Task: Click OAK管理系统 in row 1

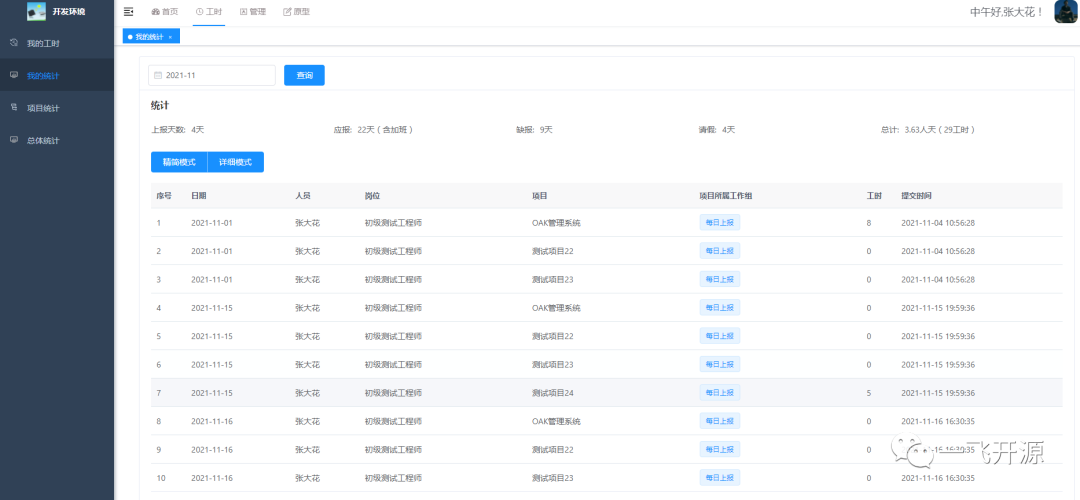Action: 556,222
